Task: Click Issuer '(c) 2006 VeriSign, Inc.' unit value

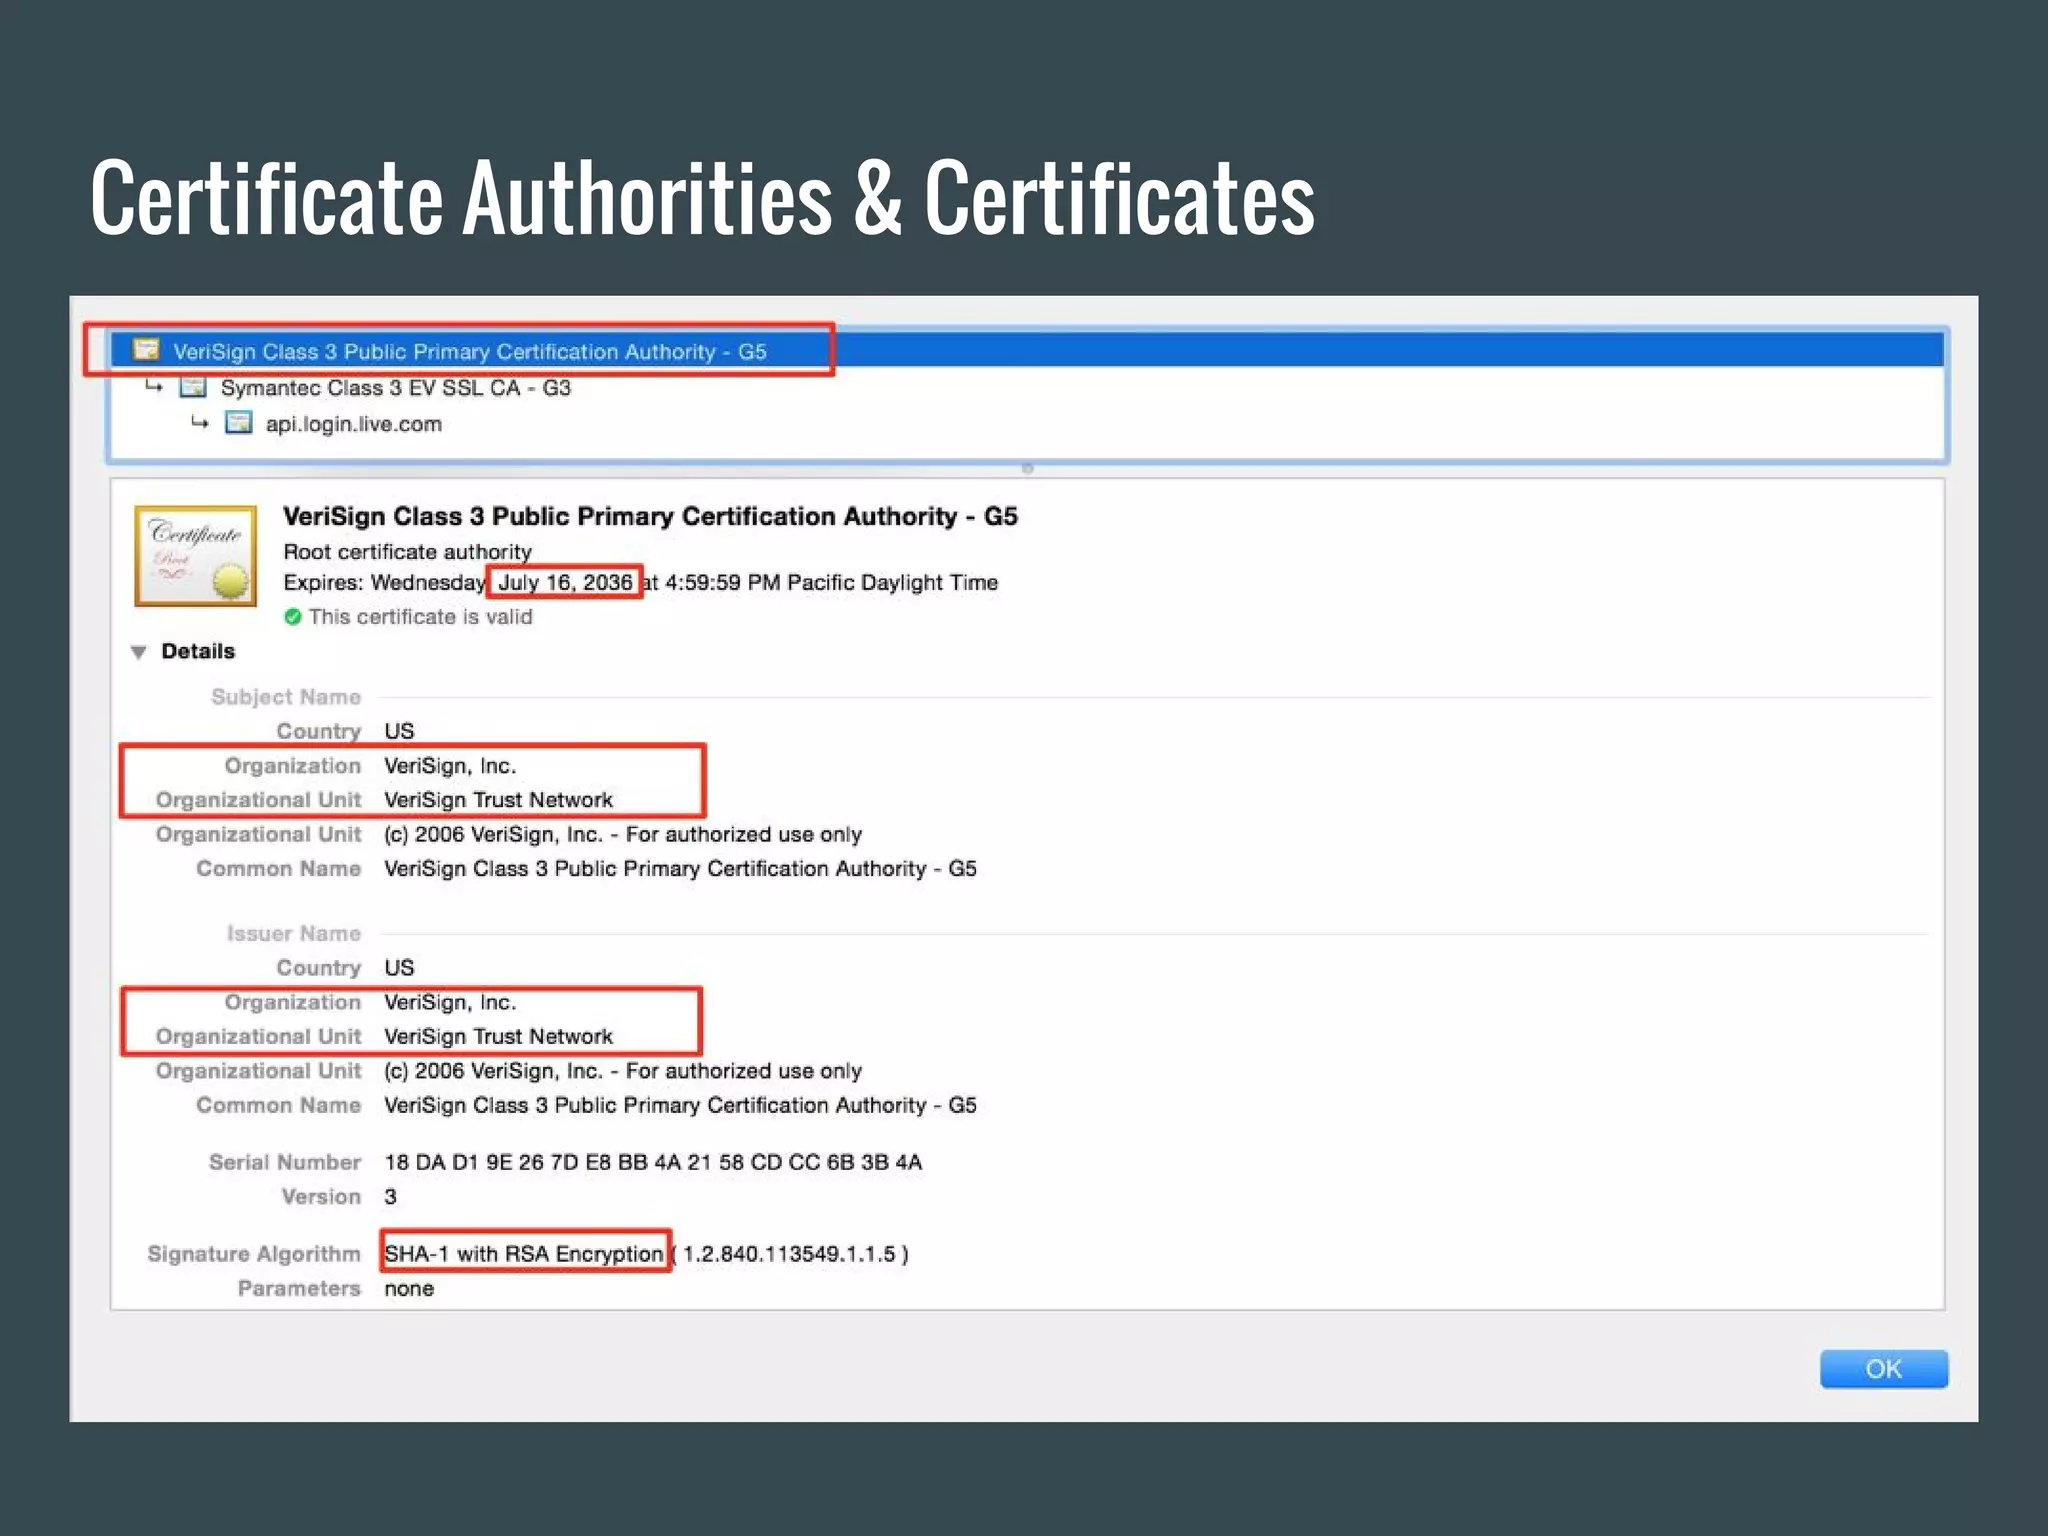Action: 623,1071
